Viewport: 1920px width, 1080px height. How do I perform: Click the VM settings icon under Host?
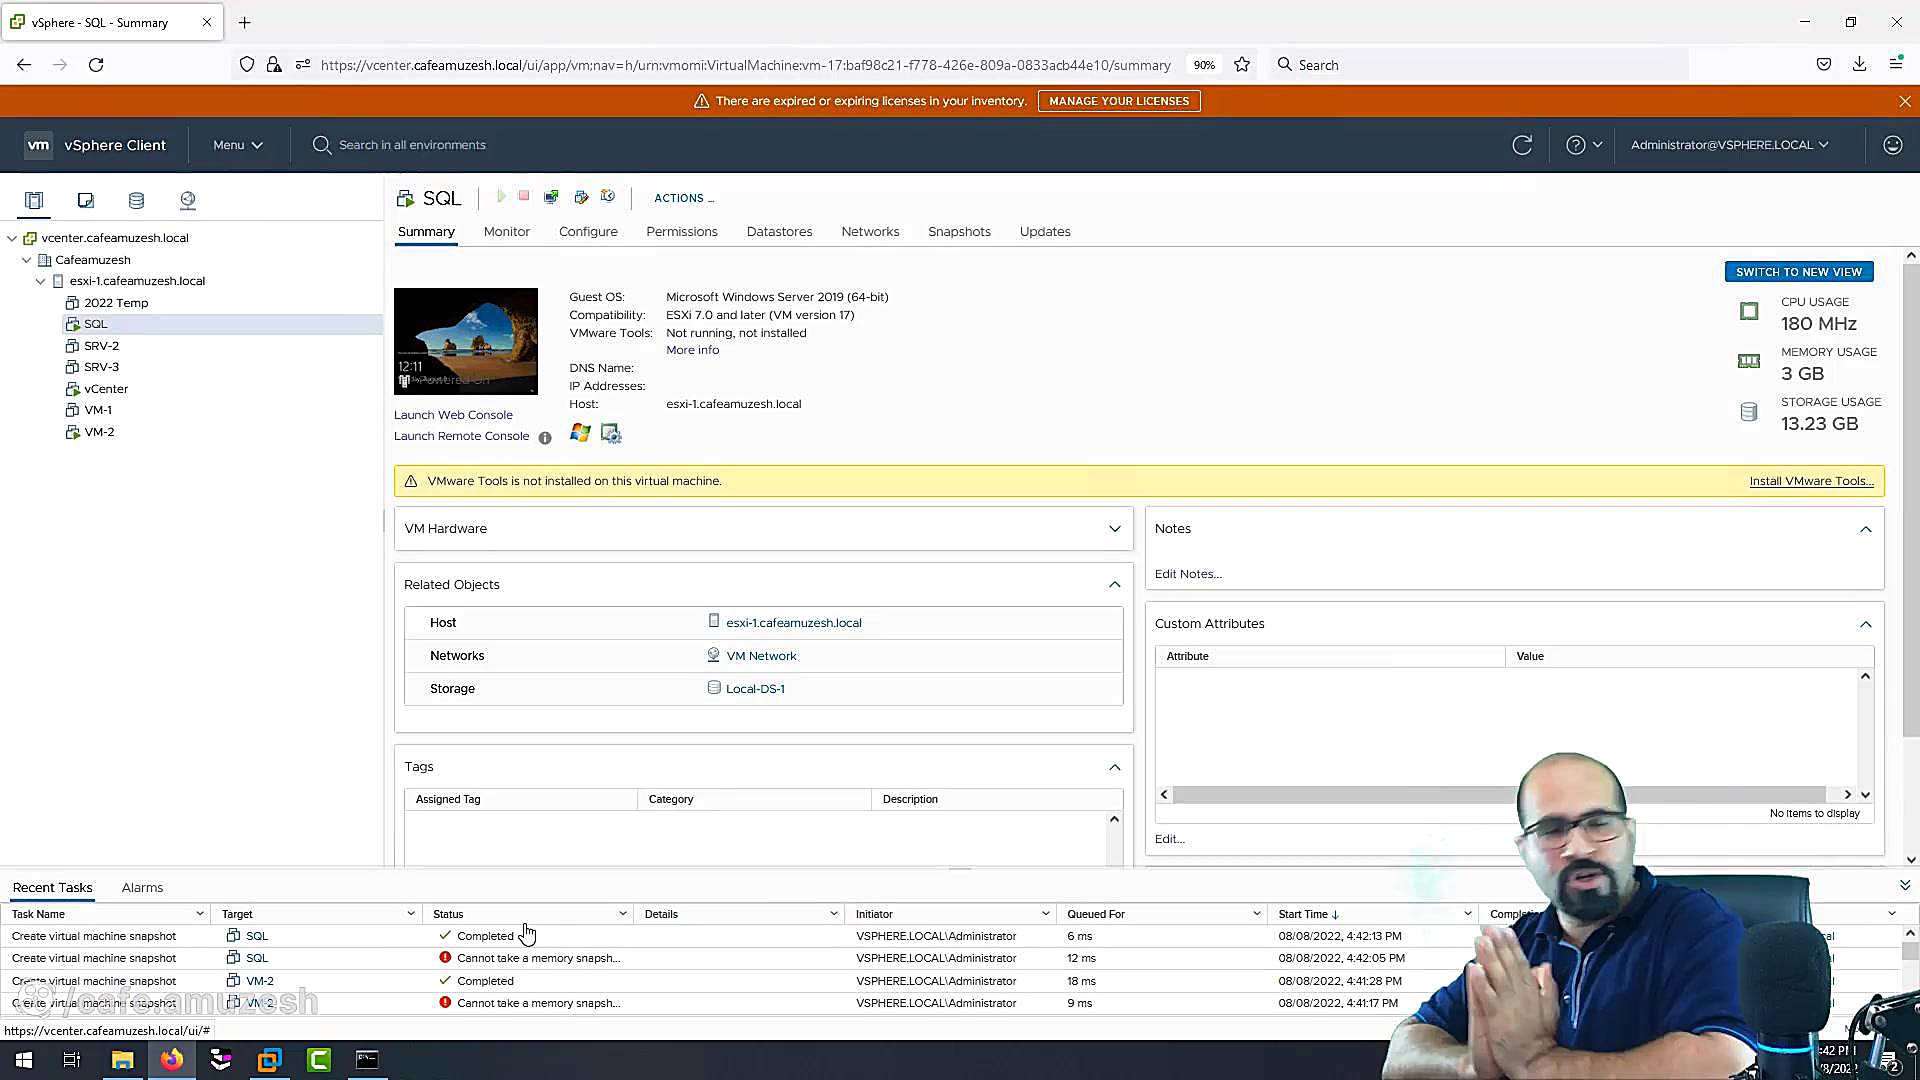pos(611,433)
